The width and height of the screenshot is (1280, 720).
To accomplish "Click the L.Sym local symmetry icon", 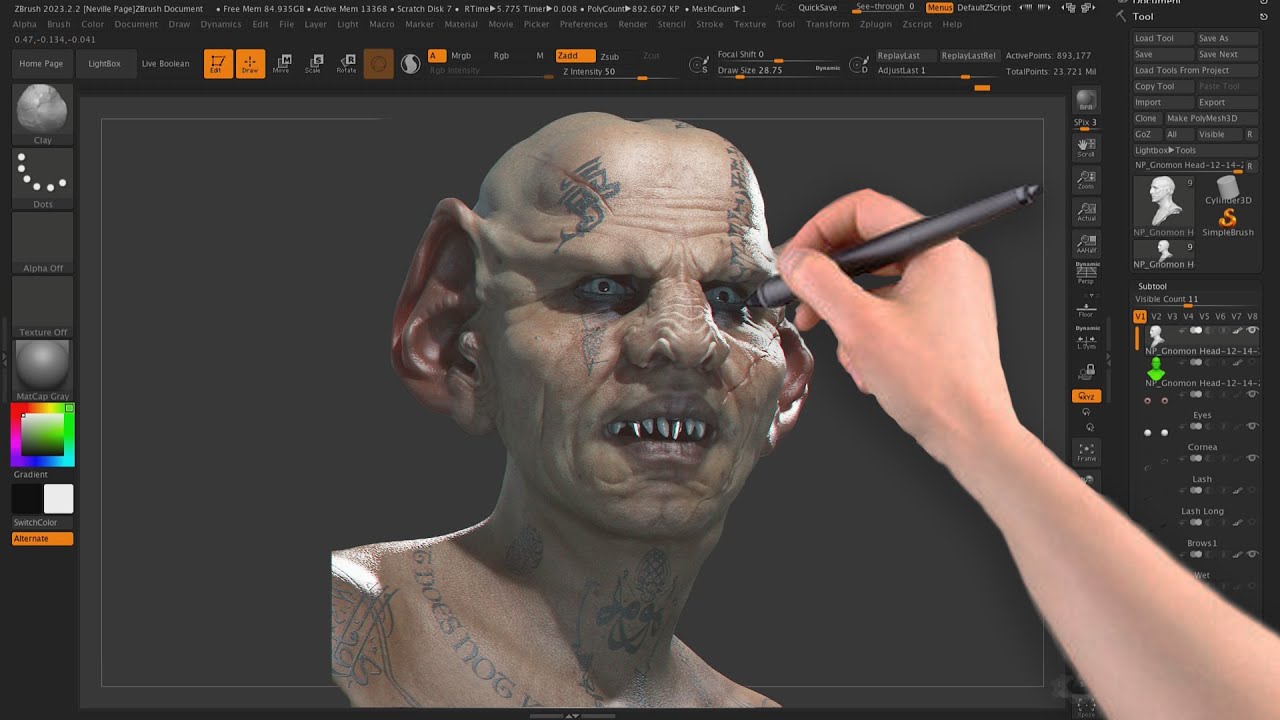I will 1086,338.
